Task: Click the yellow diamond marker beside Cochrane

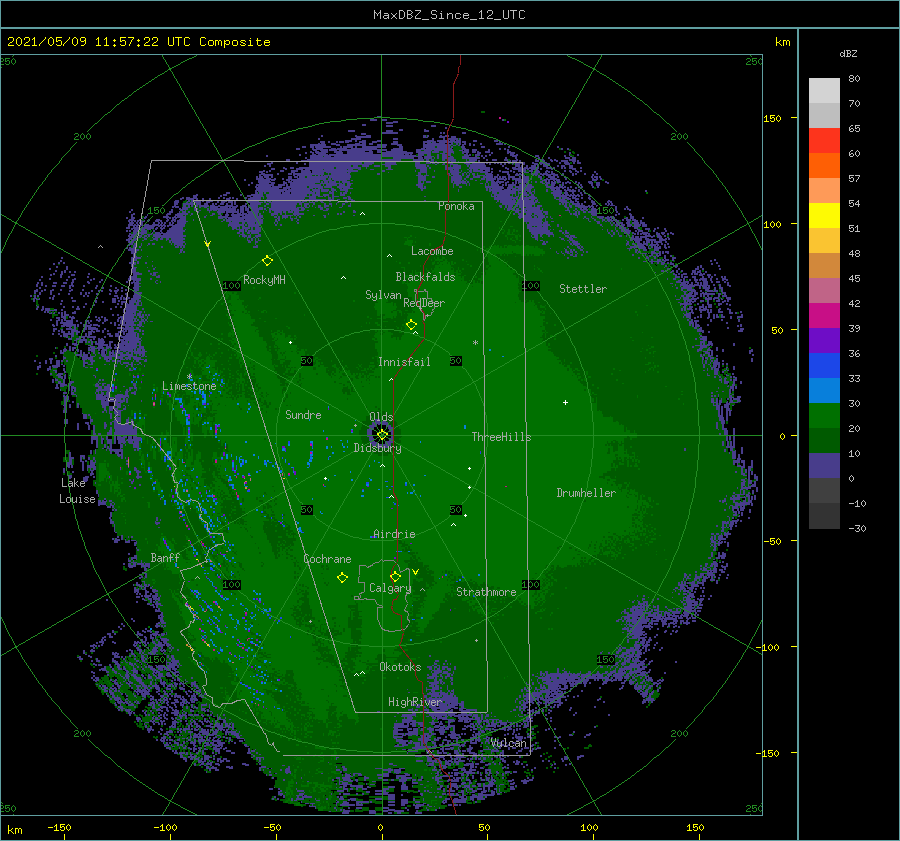Action: coord(342,578)
